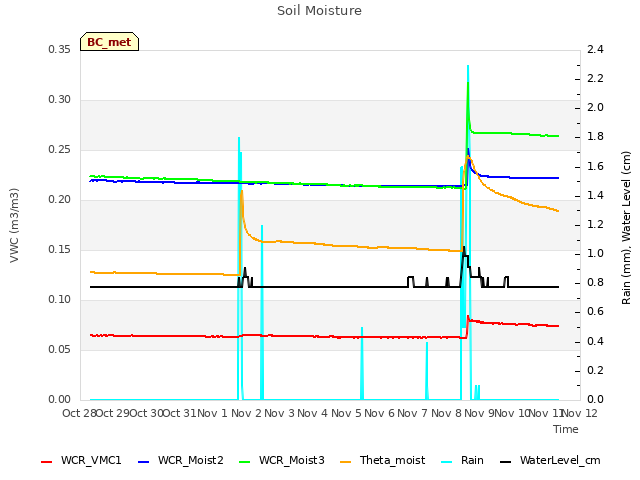This screenshot has height=480, width=640.
Task: Toggle the WCR_Moist3 legend entry
Action: (282, 460)
